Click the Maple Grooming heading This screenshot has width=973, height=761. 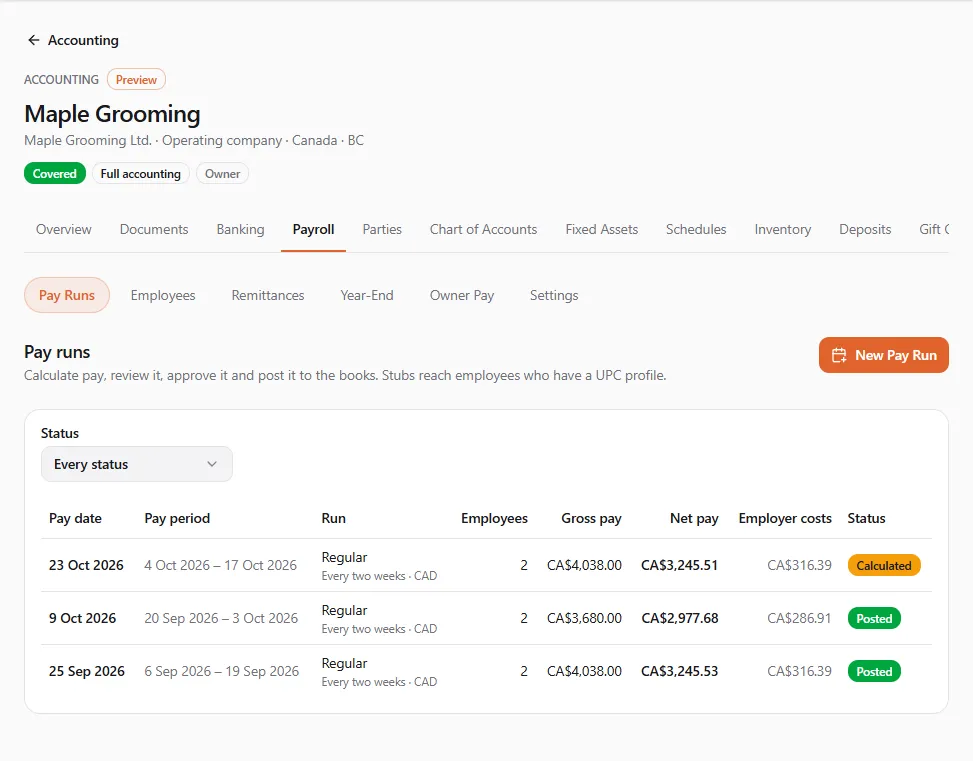point(112,114)
